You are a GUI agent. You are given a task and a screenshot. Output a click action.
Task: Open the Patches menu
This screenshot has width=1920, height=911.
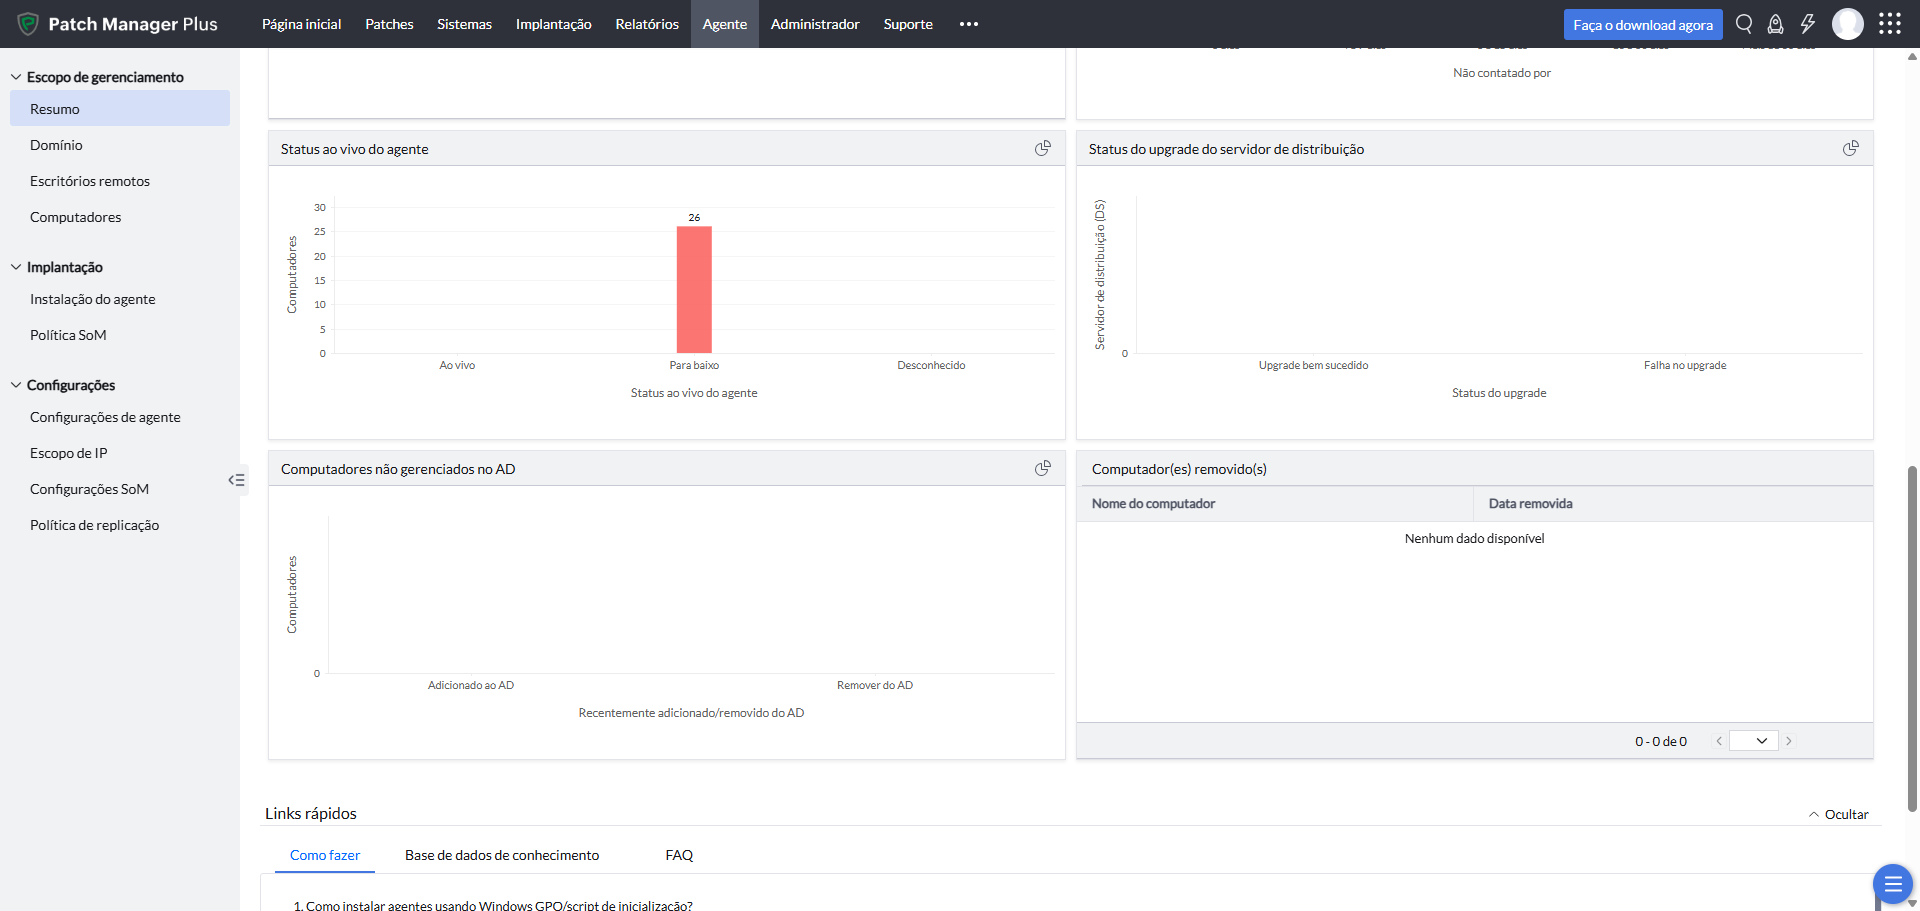389,24
